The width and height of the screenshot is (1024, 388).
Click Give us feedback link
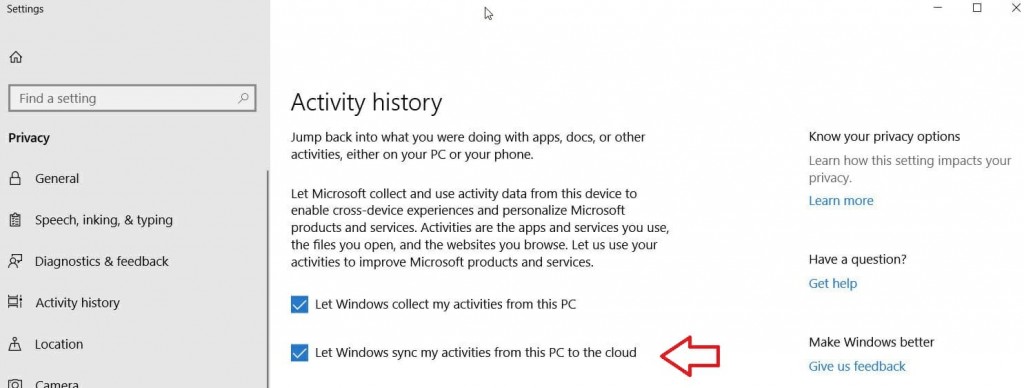pos(857,366)
